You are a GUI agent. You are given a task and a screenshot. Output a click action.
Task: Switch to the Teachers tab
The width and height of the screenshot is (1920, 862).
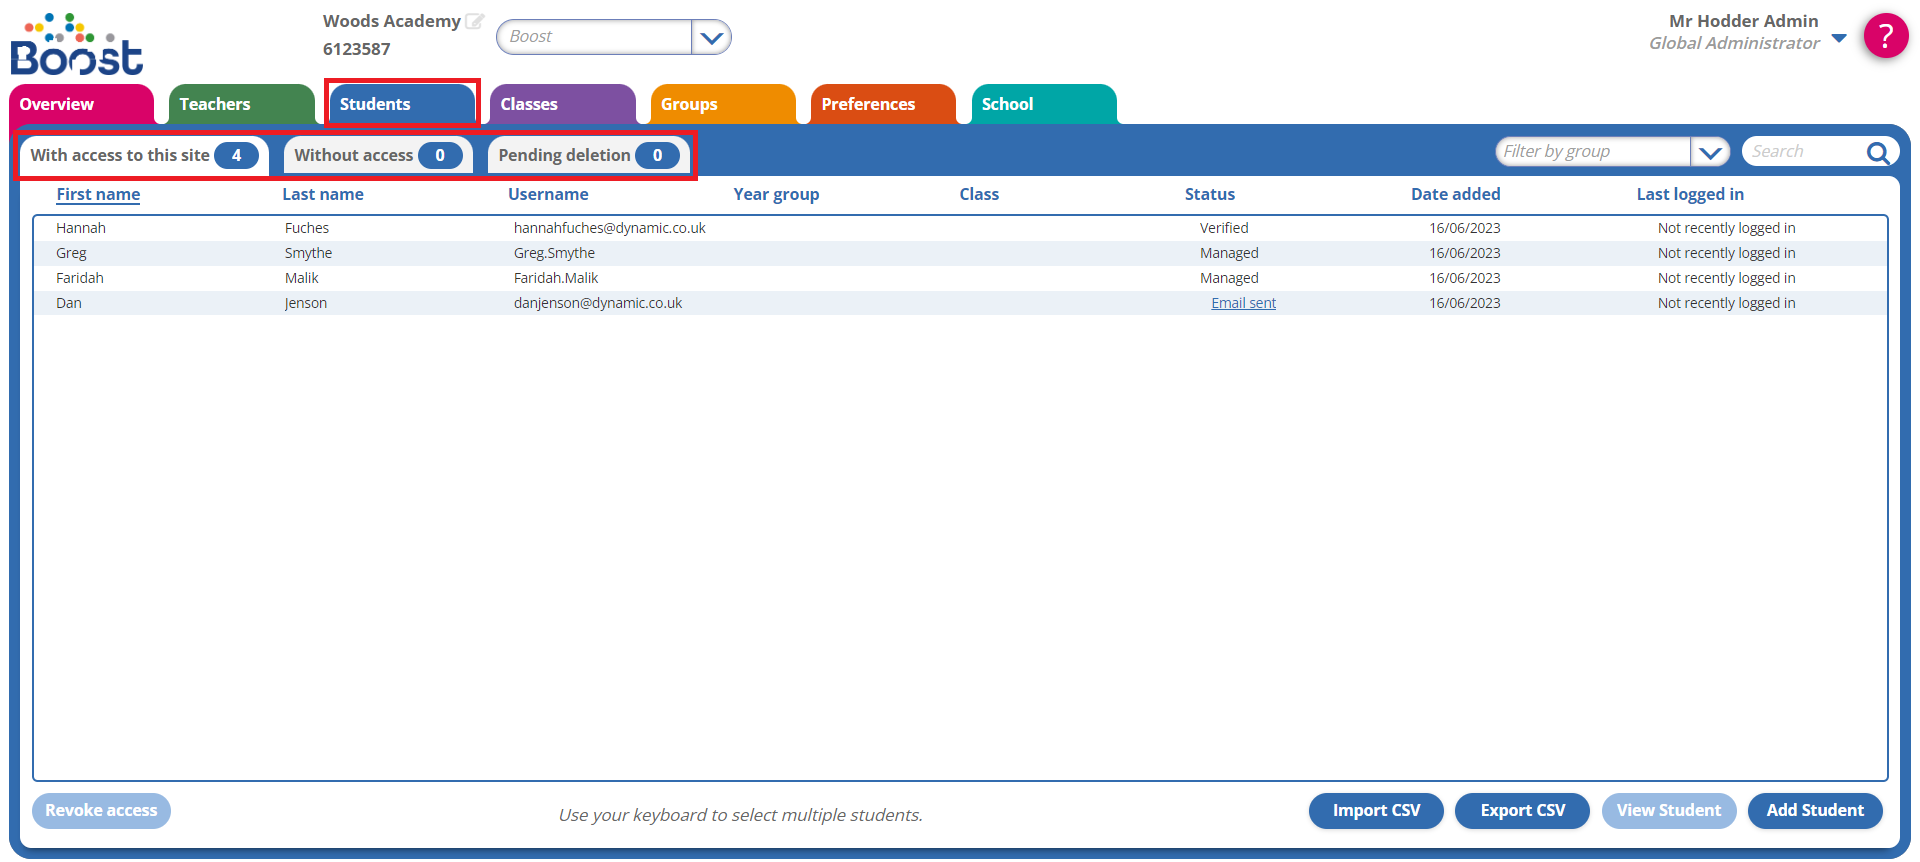(x=241, y=104)
